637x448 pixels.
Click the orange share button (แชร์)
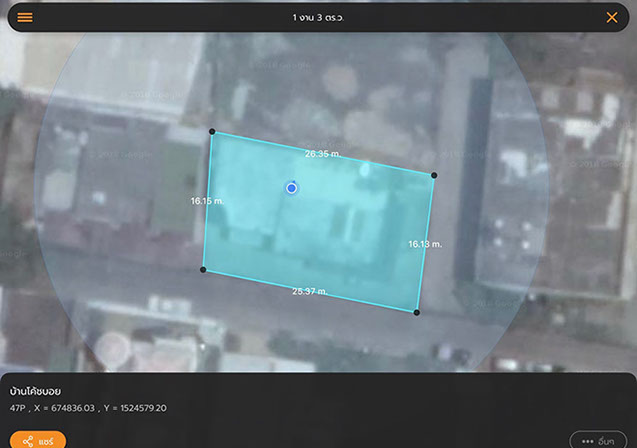coord(38,440)
